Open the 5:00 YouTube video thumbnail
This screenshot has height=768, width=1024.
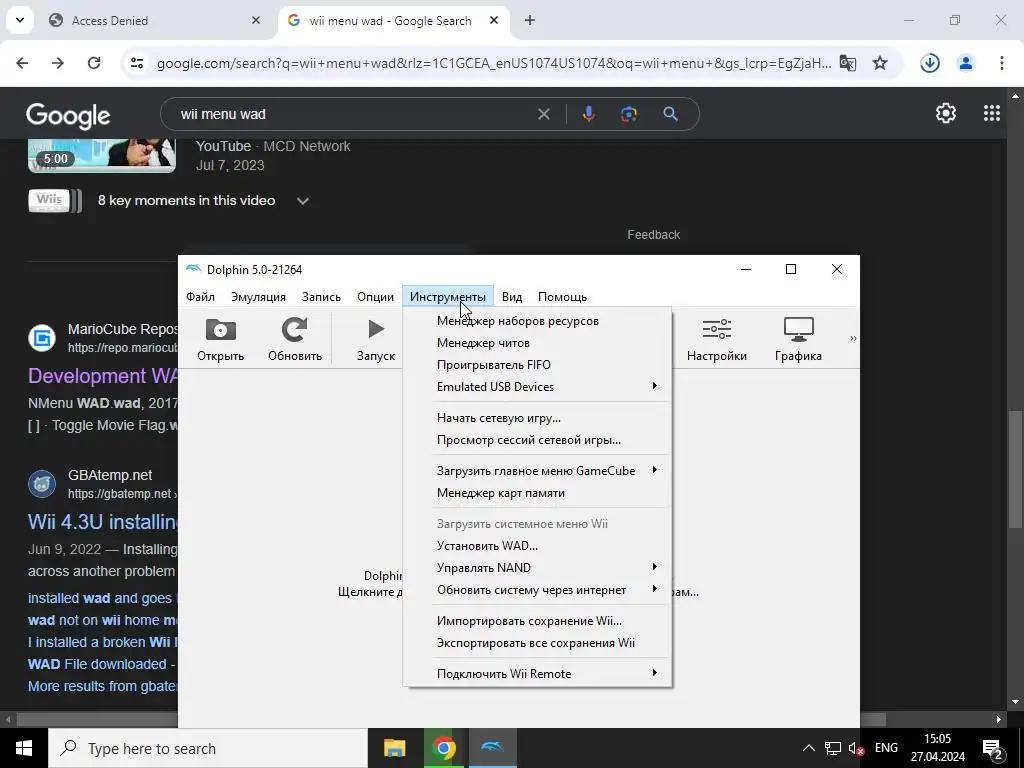tap(102, 155)
